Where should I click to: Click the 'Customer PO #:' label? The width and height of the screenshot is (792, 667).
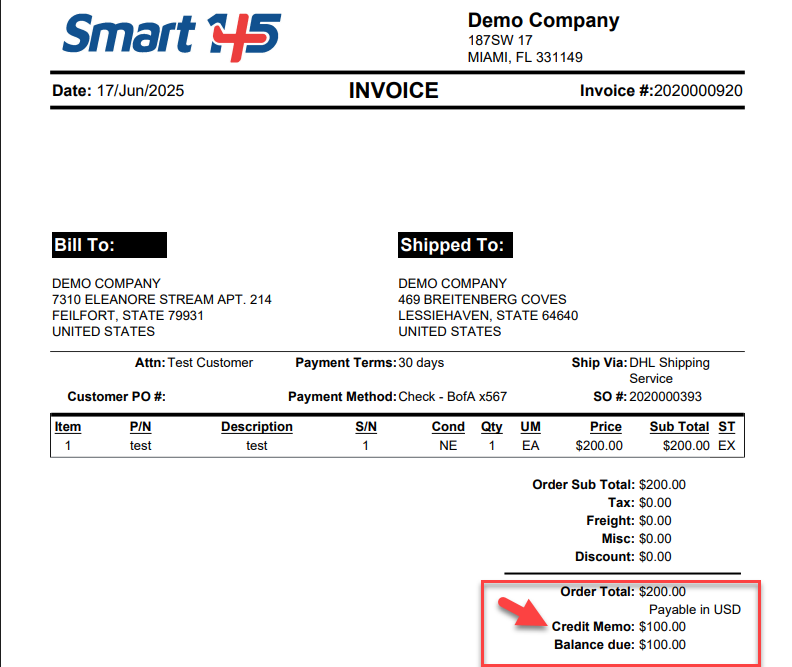[x=117, y=396]
